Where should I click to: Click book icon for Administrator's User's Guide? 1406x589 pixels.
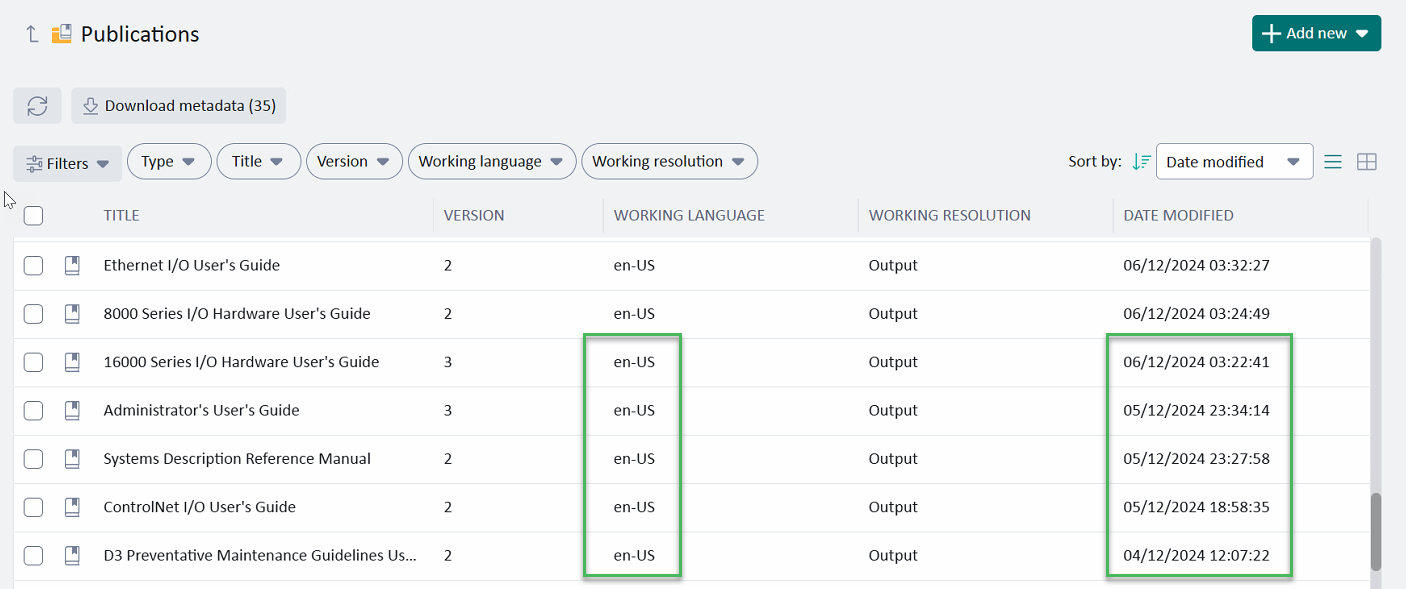click(x=72, y=410)
